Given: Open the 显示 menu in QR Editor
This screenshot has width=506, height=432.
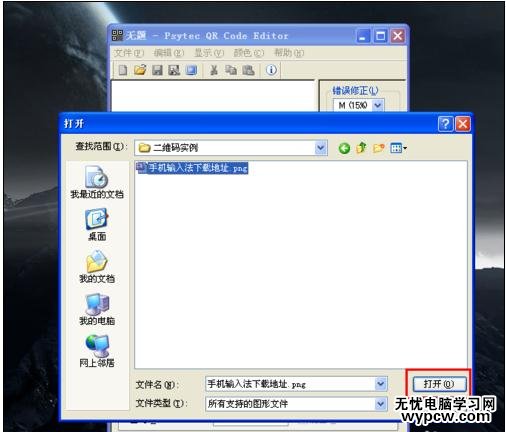Looking at the screenshot, I should click(209, 53).
